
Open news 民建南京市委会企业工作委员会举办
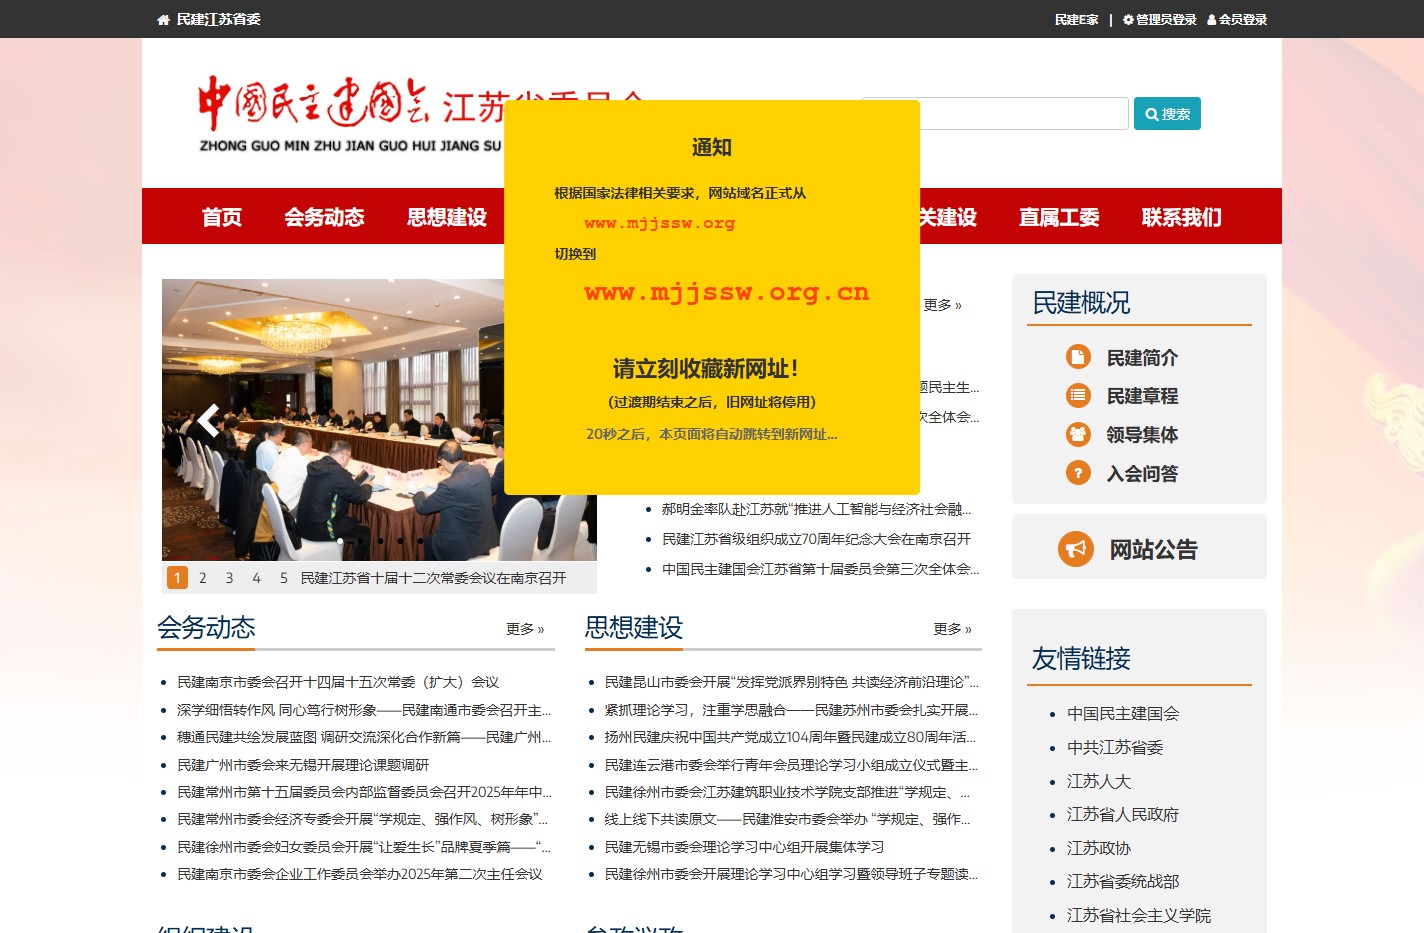(360, 874)
